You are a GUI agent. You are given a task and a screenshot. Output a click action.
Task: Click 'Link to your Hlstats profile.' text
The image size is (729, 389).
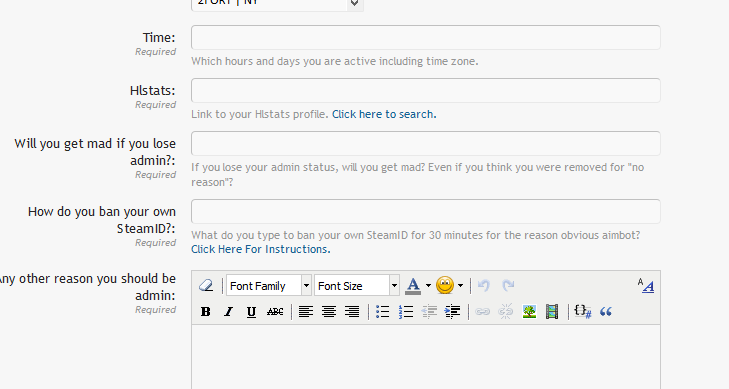pos(260,114)
